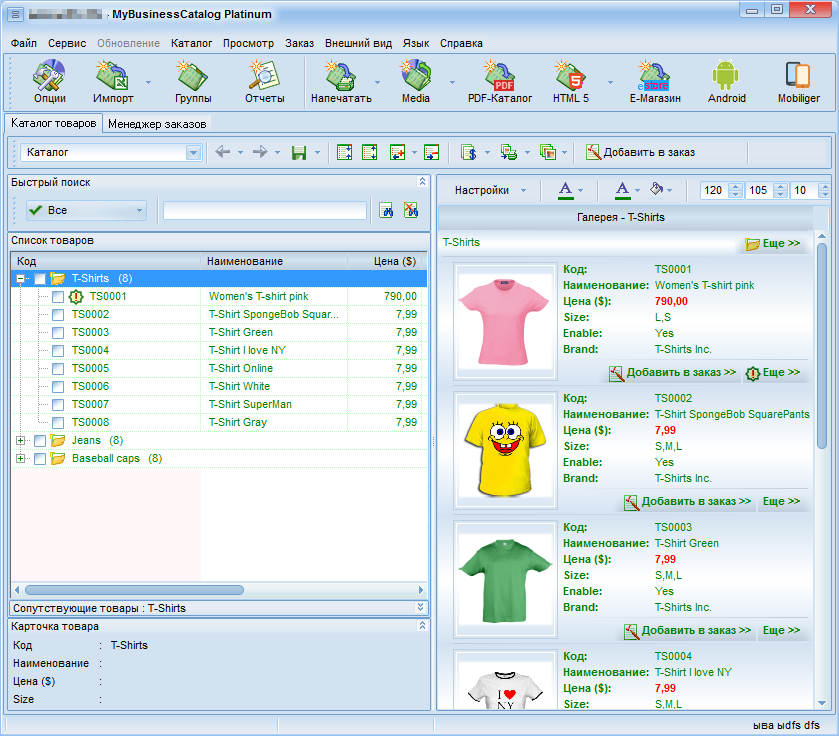Click the horizontal scrollbar of the product list
Viewport: 839px width, 736px height.
[134, 590]
